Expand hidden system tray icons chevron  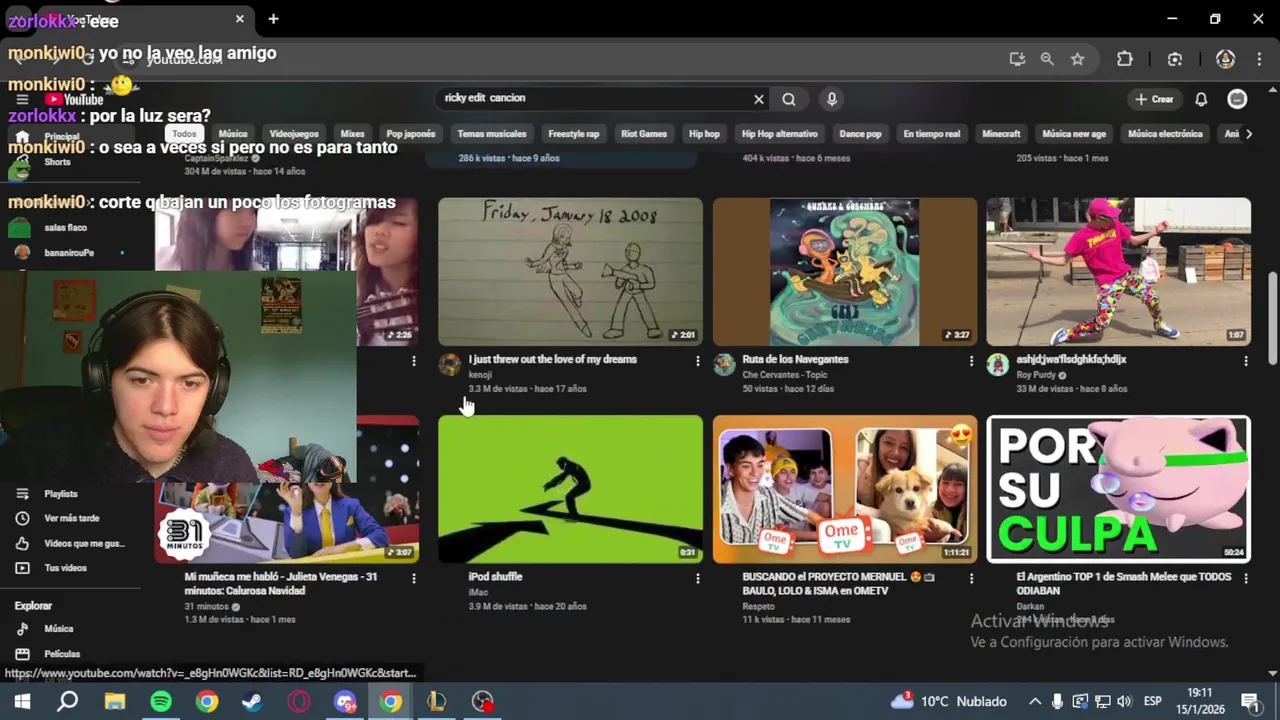click(1035, 701)
